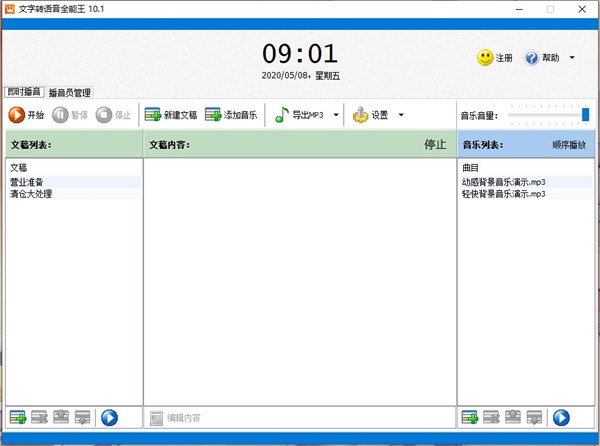Move track down in music list
The width and height of the screenshot is (600, 446).
pos(534,417)
